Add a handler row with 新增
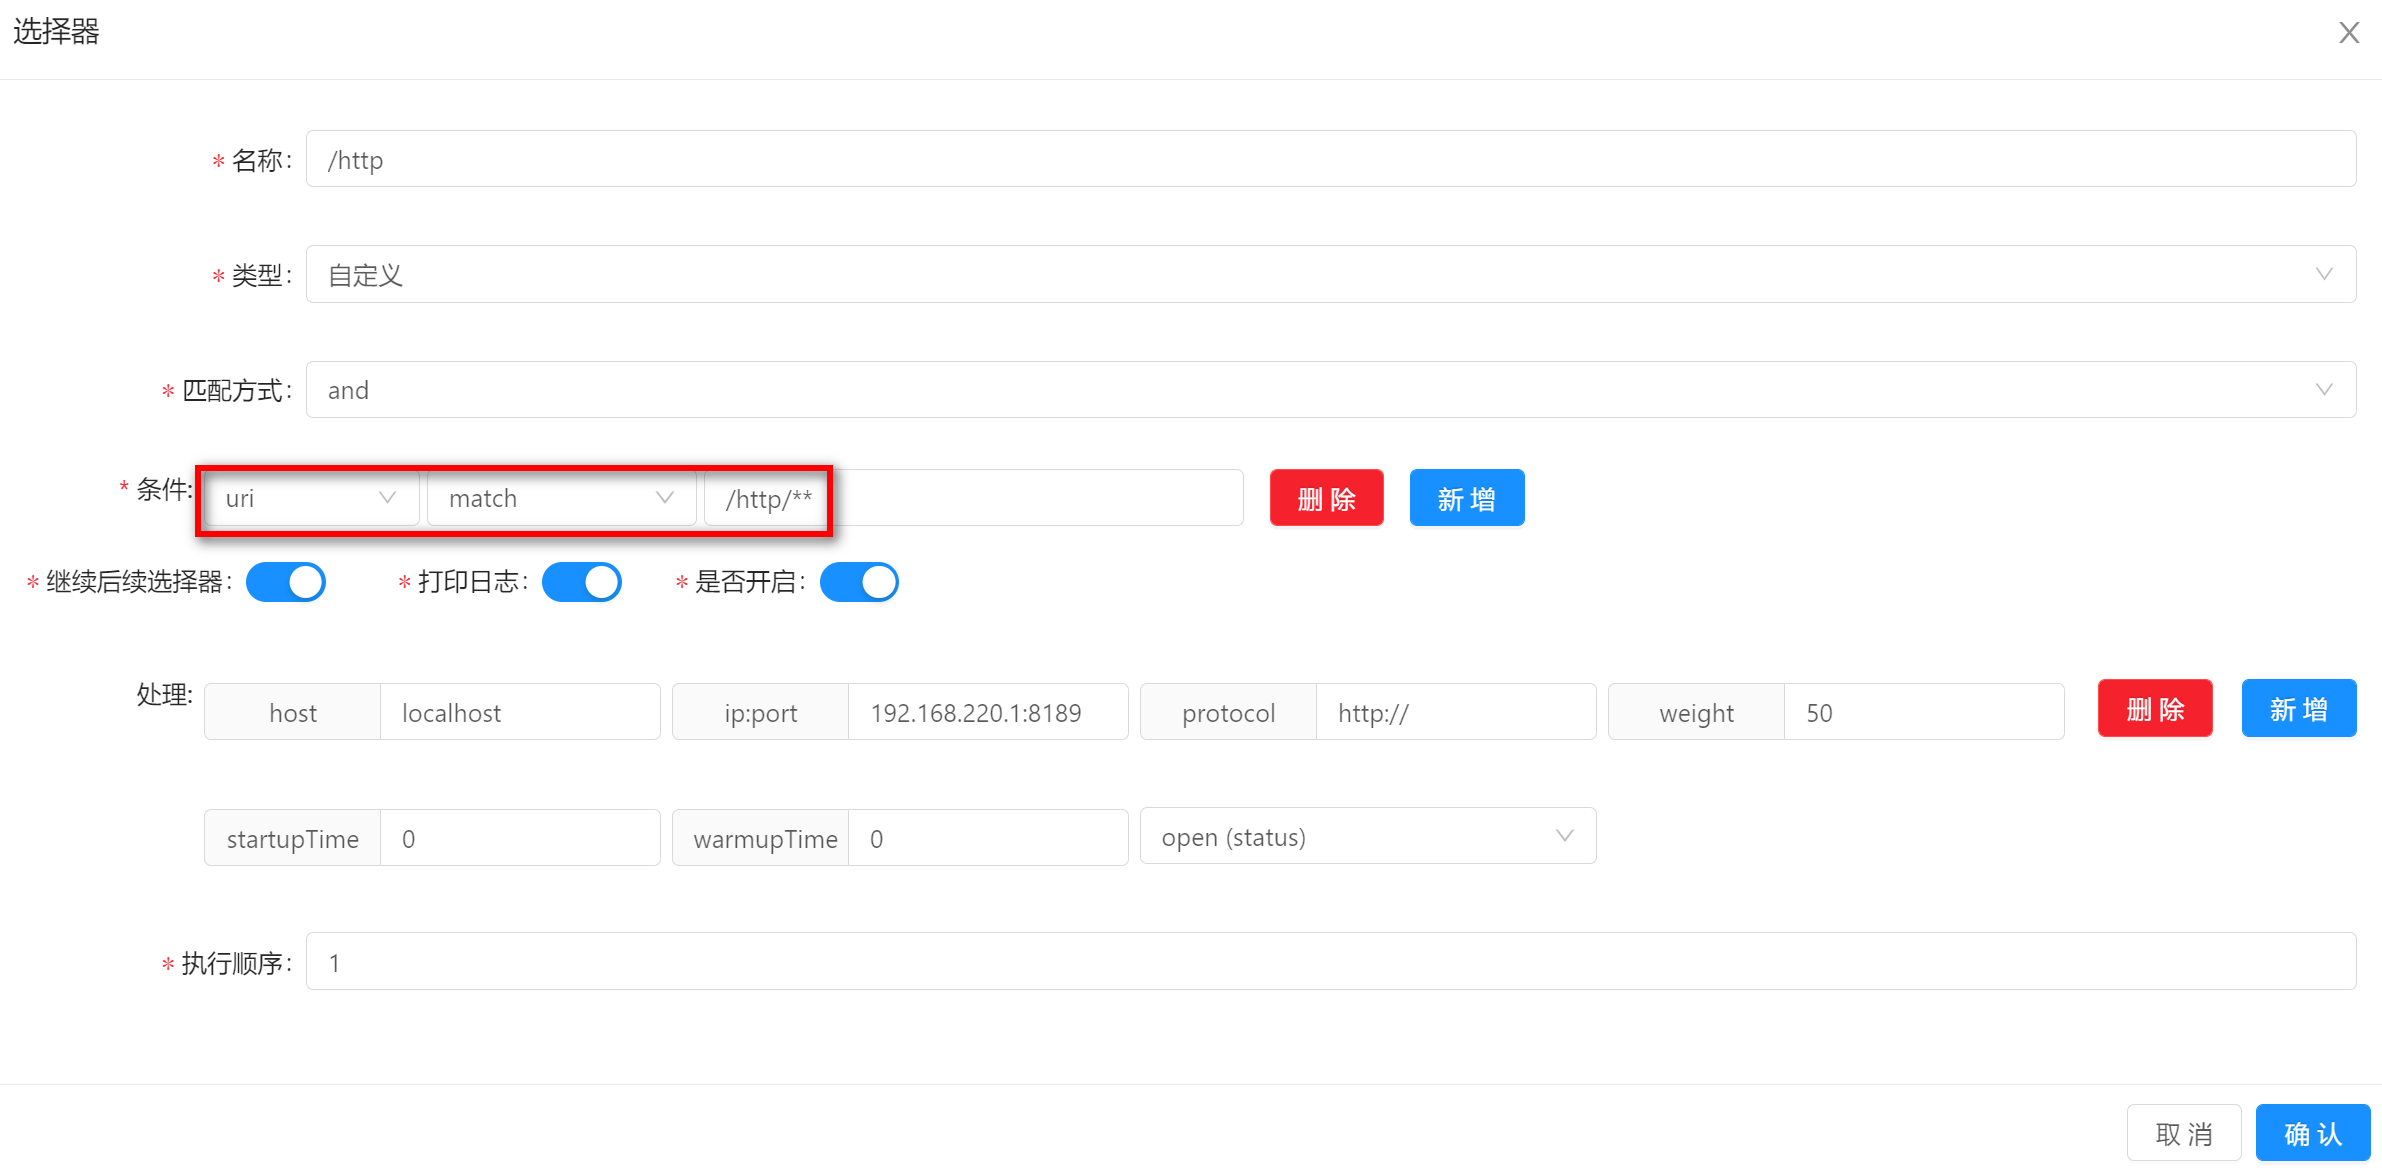 pyautogui.click(x=2298, y=709)
